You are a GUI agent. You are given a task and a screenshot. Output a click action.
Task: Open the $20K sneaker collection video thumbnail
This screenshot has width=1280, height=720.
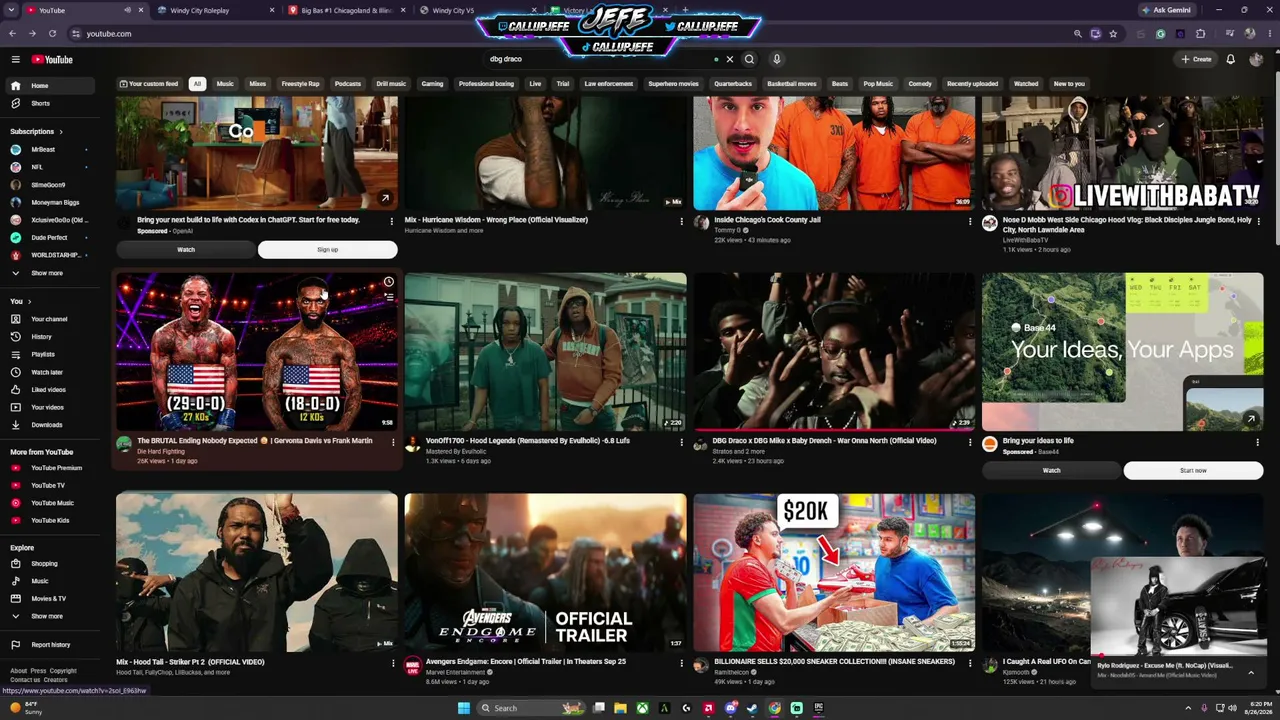pos(834,572)
